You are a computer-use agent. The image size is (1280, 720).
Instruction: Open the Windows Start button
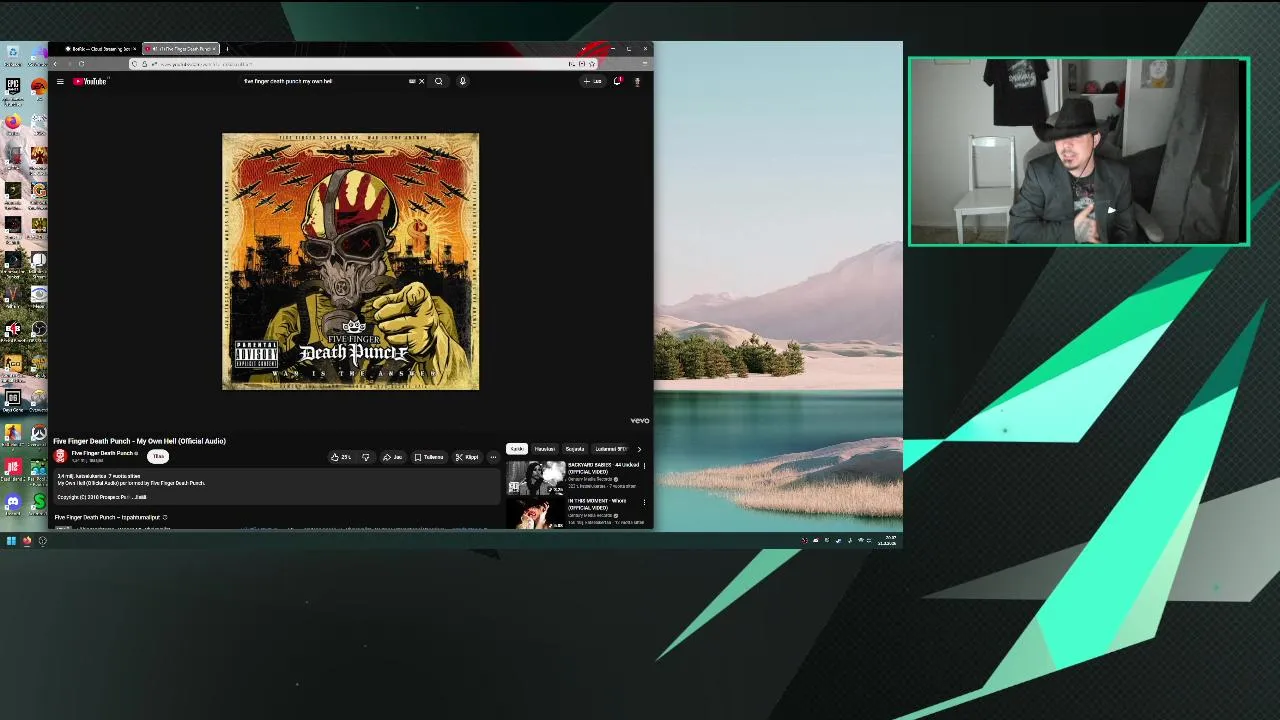(x=11, y=541)
